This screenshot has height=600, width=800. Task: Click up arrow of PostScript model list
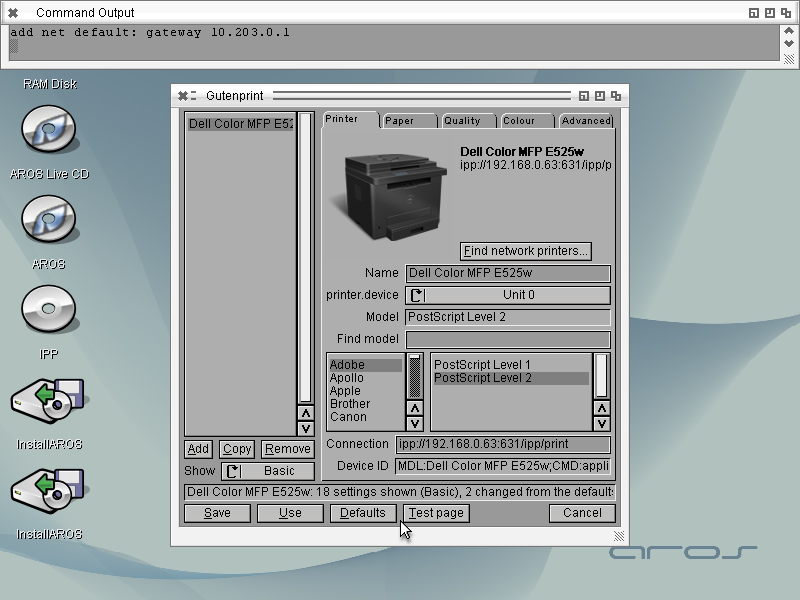click(x=602, y=408)
